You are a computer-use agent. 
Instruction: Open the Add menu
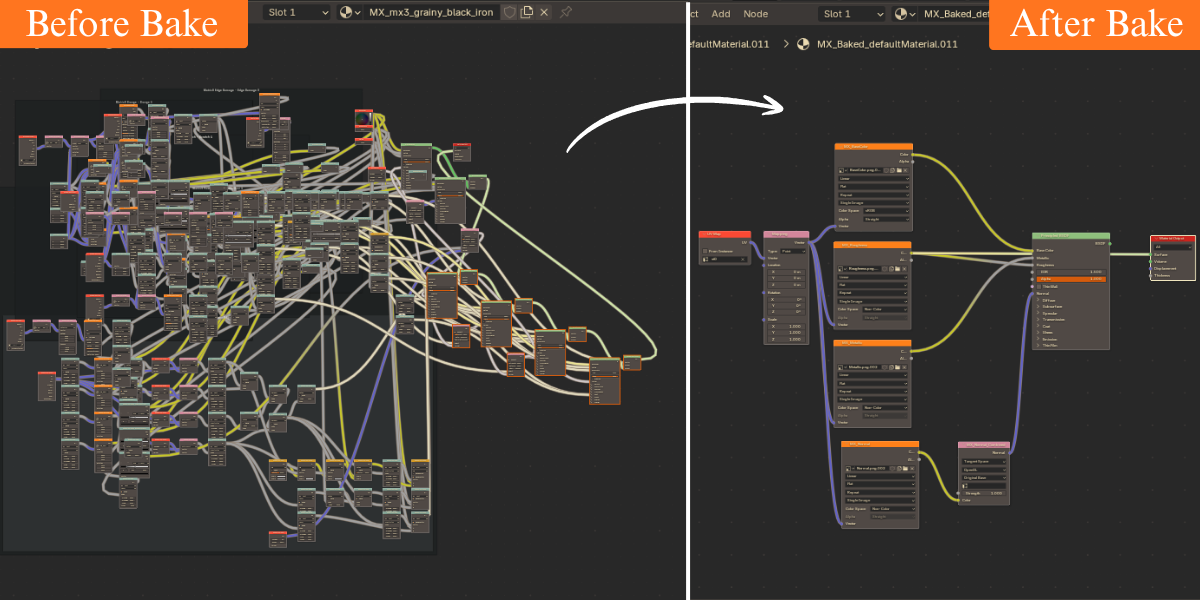721,13
